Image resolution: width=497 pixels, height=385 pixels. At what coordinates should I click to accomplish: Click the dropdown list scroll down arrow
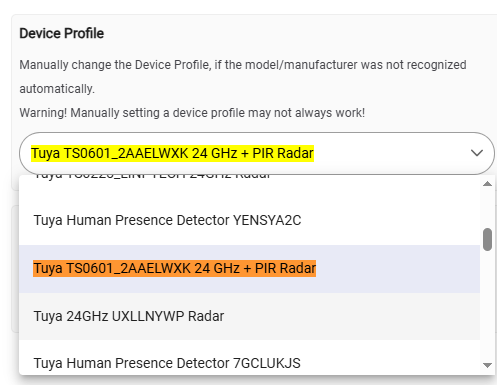[487, 365]
